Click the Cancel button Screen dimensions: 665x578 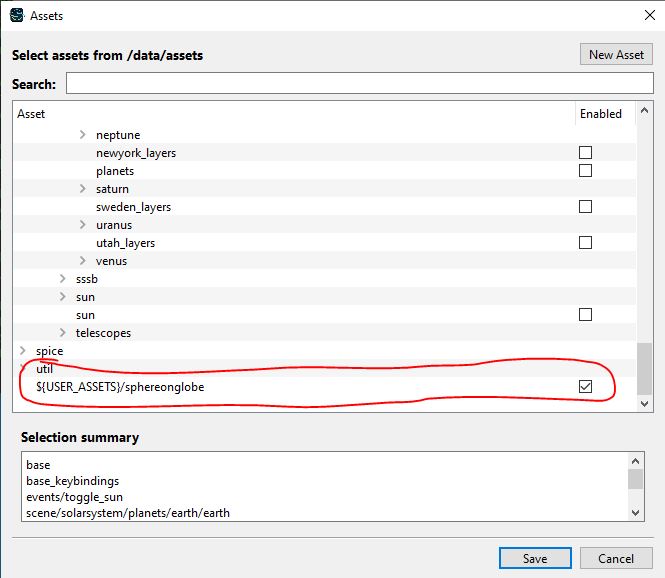[616, 558]
